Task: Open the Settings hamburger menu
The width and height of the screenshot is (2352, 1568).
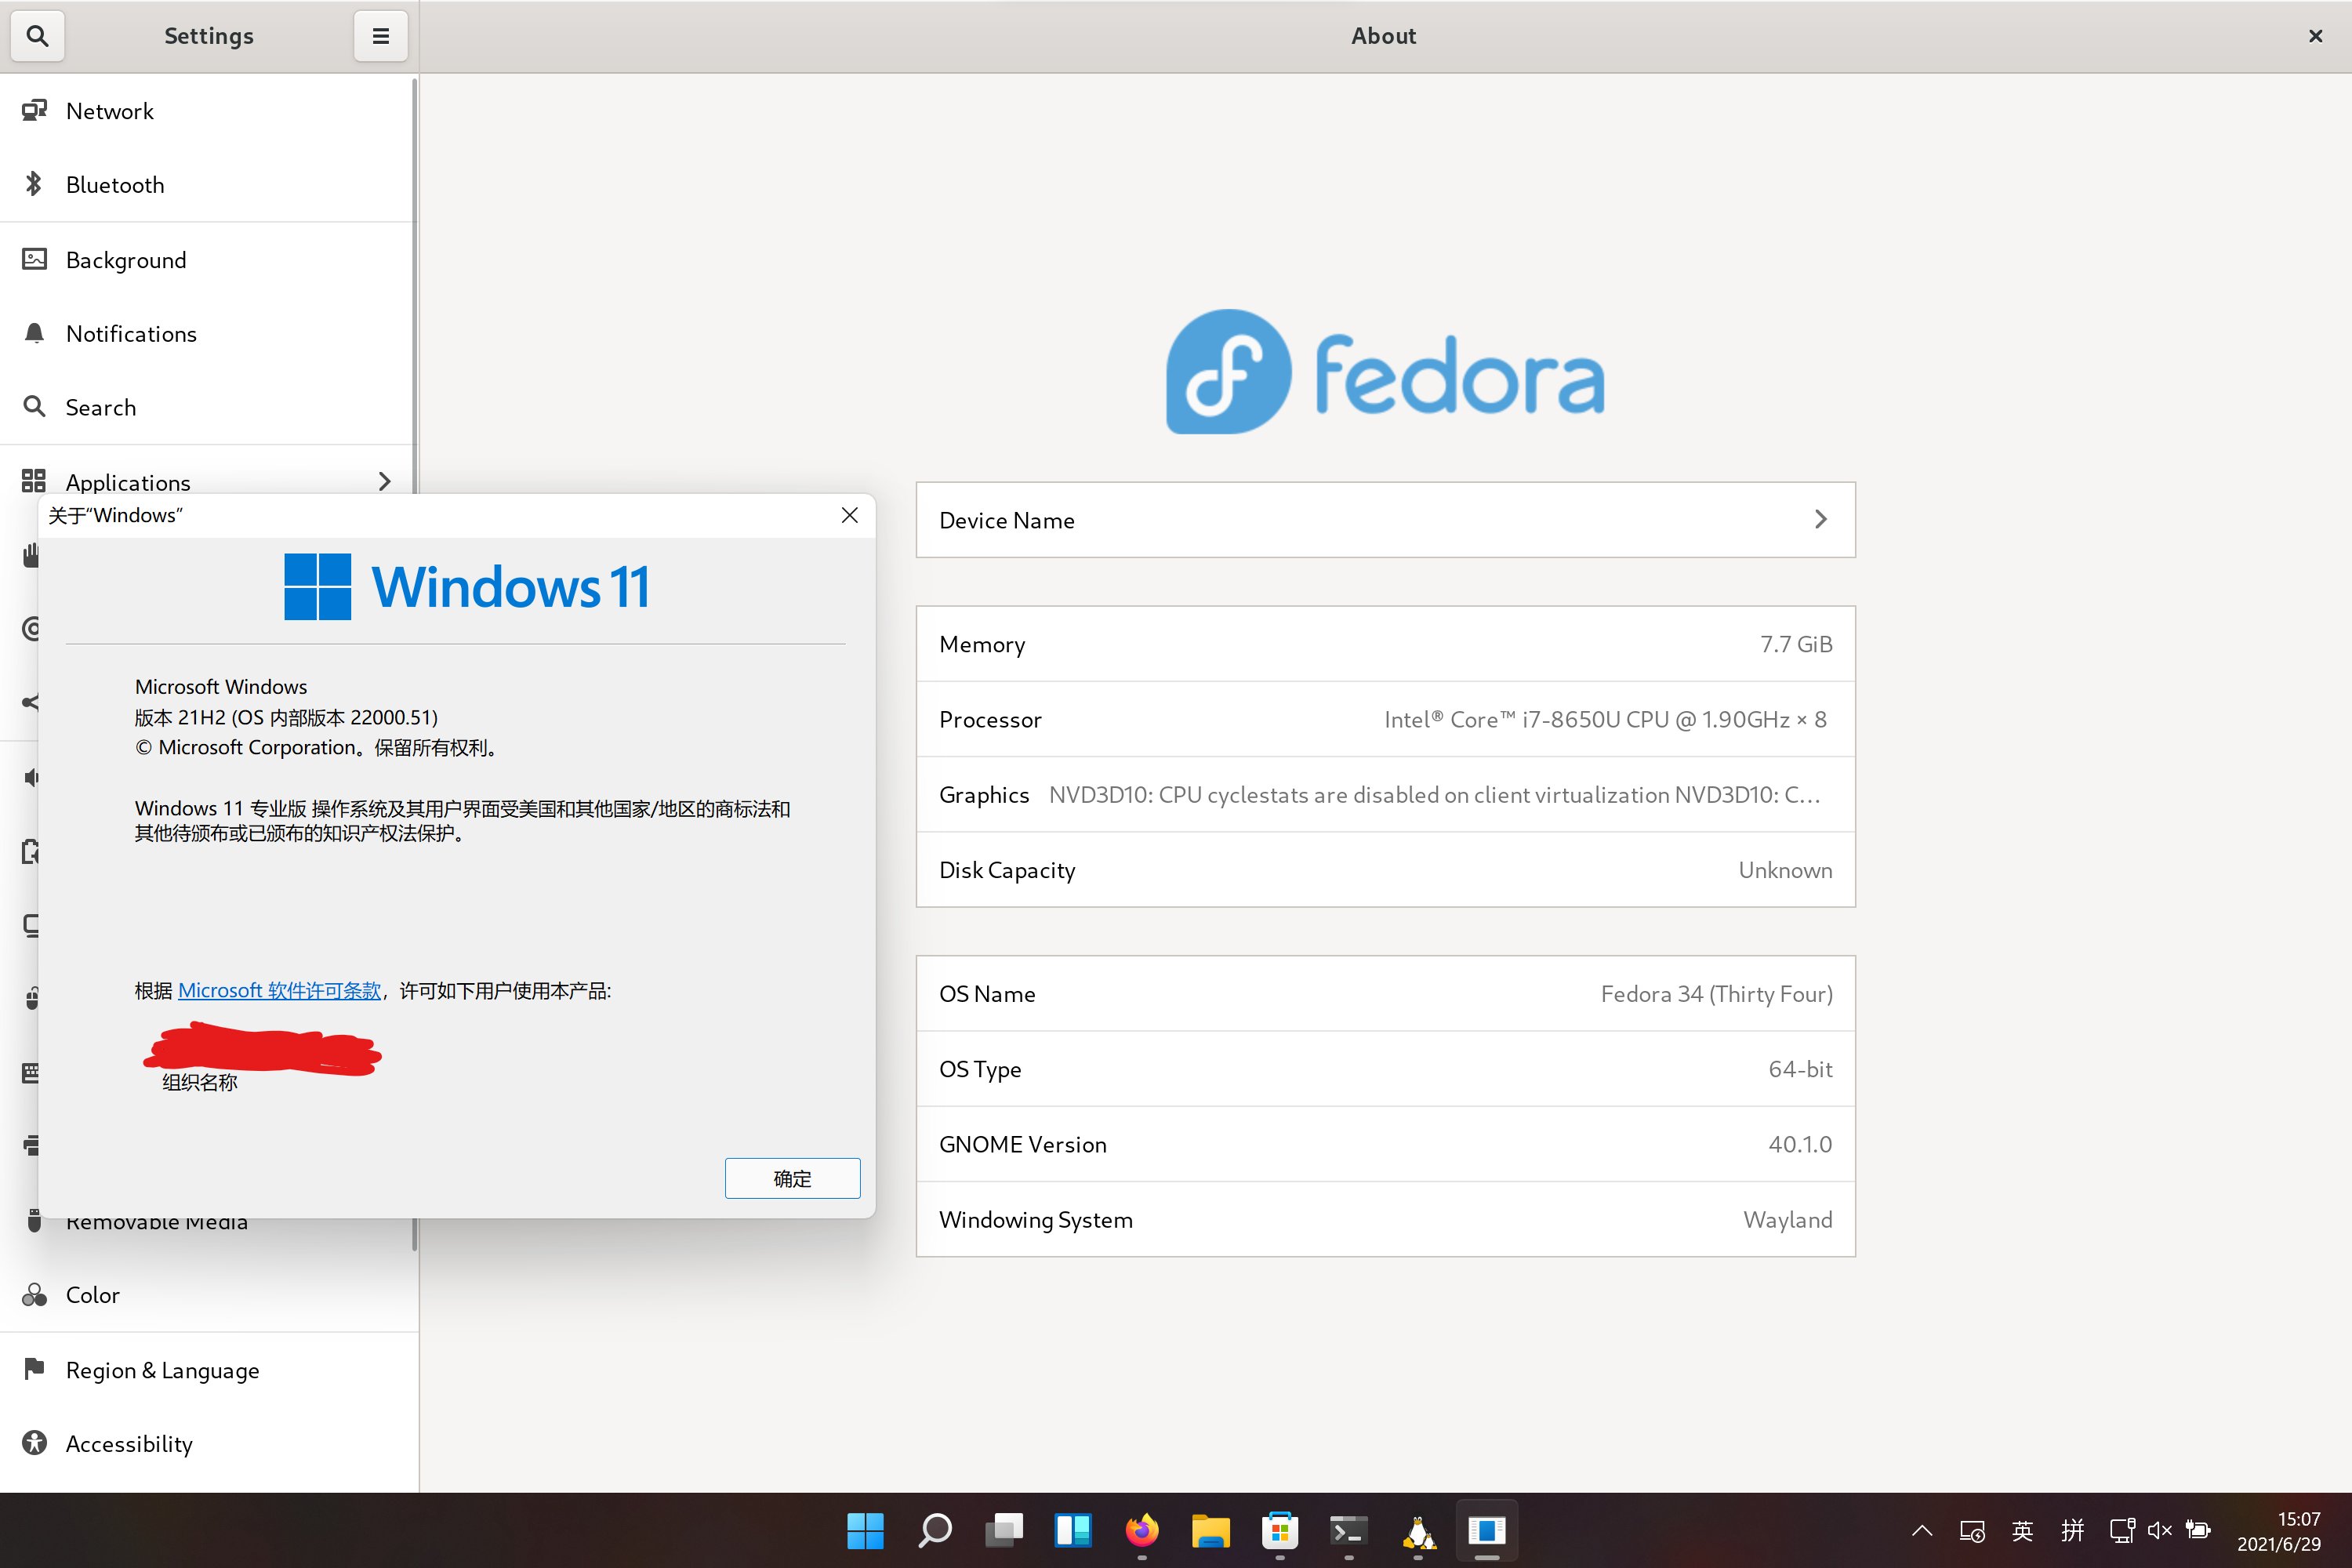Action: [x=380, y=36]
